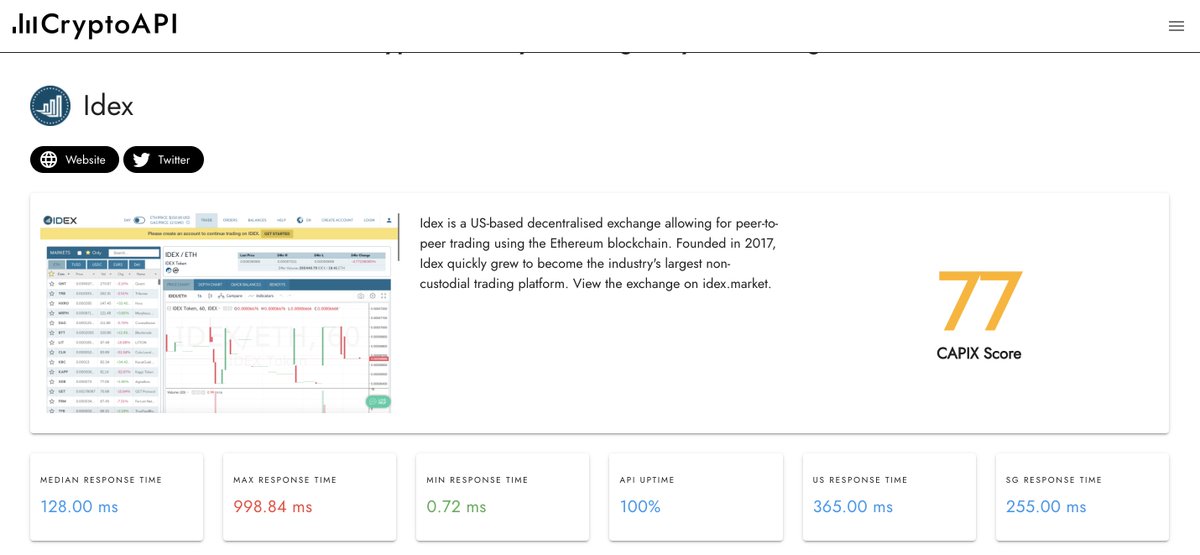This screenshot has width=1200, height=555.
Task: Click the Idex description paragraph
Action: point(599,253)
